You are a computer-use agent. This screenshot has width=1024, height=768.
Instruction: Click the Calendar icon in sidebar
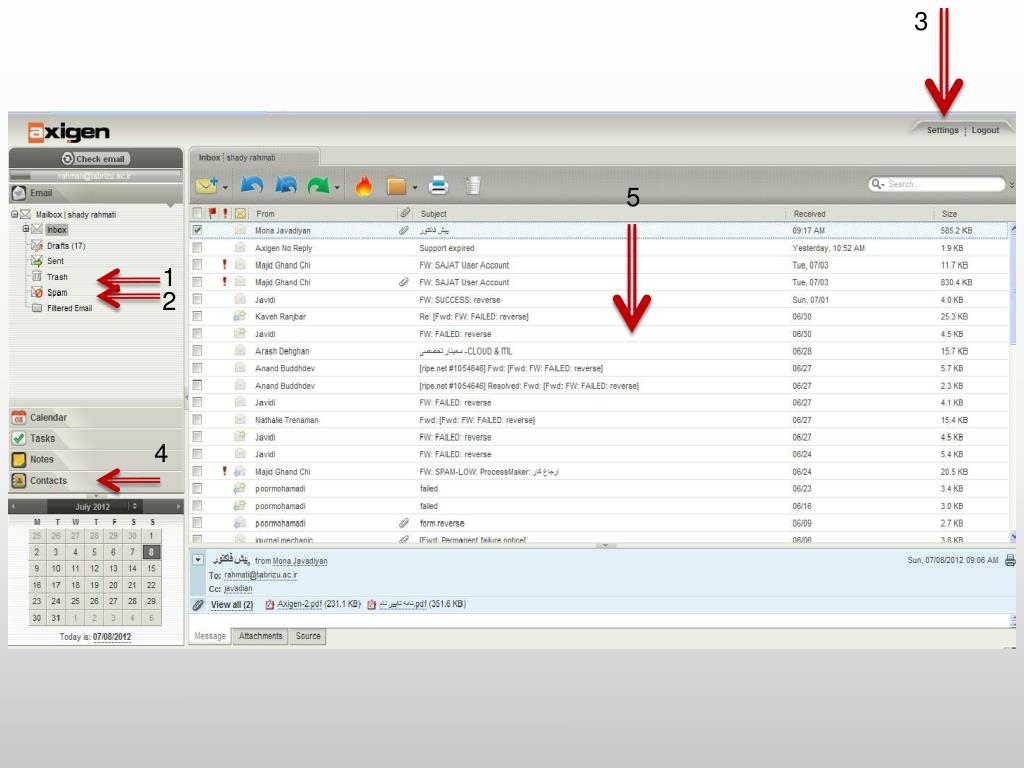(19, 417)
